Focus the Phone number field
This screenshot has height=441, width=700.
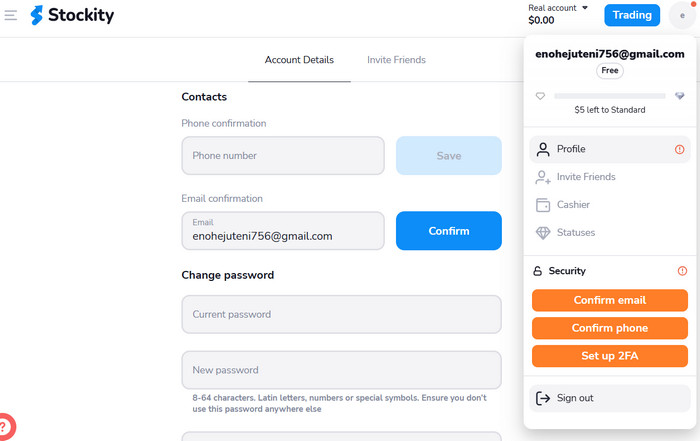point(283,156)
